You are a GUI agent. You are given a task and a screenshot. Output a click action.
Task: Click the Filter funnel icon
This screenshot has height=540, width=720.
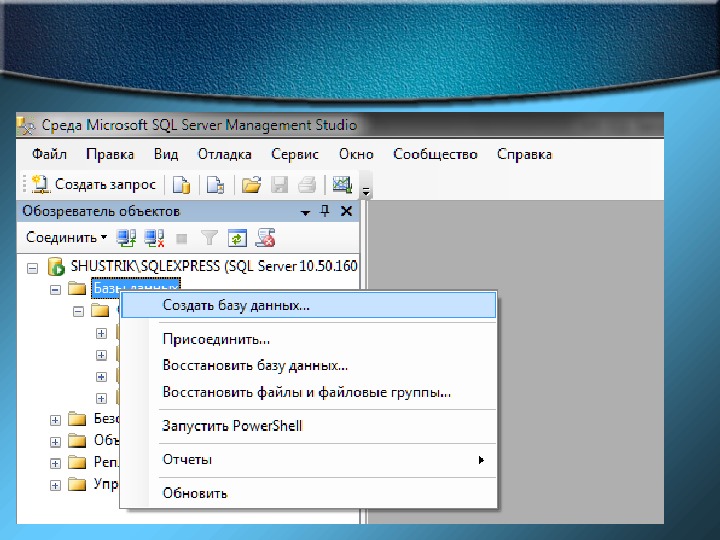(x=209, y=238)
